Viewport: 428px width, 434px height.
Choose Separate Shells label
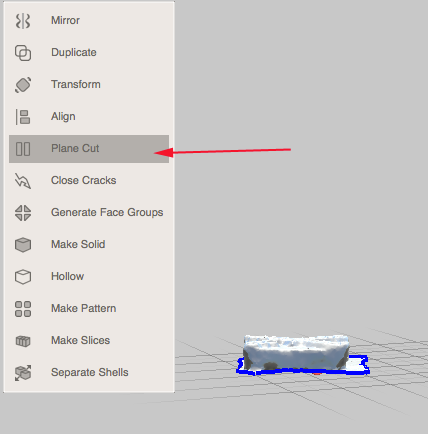[x=90, y=372]
